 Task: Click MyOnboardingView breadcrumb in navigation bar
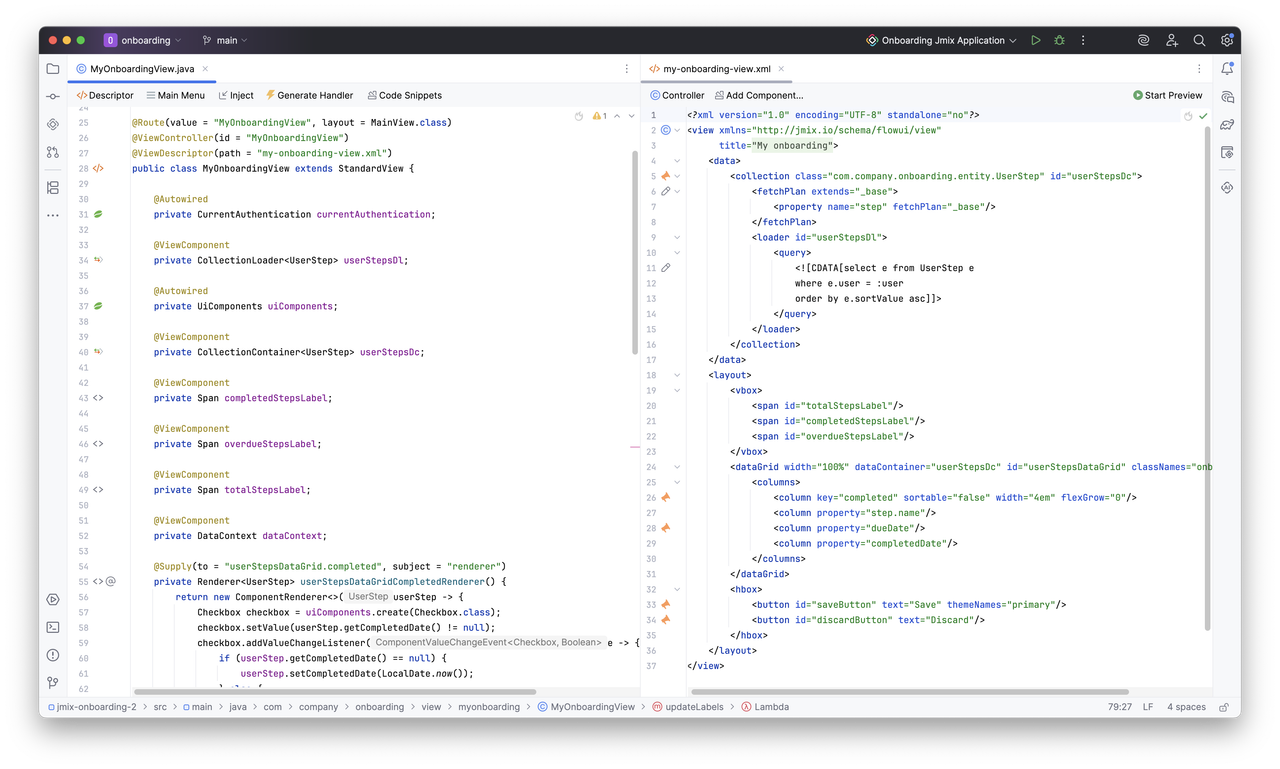[586, 707]
